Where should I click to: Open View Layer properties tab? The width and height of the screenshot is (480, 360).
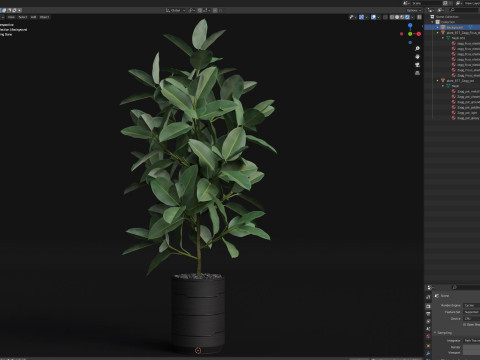pyautogui.click(x=428, y=321)
